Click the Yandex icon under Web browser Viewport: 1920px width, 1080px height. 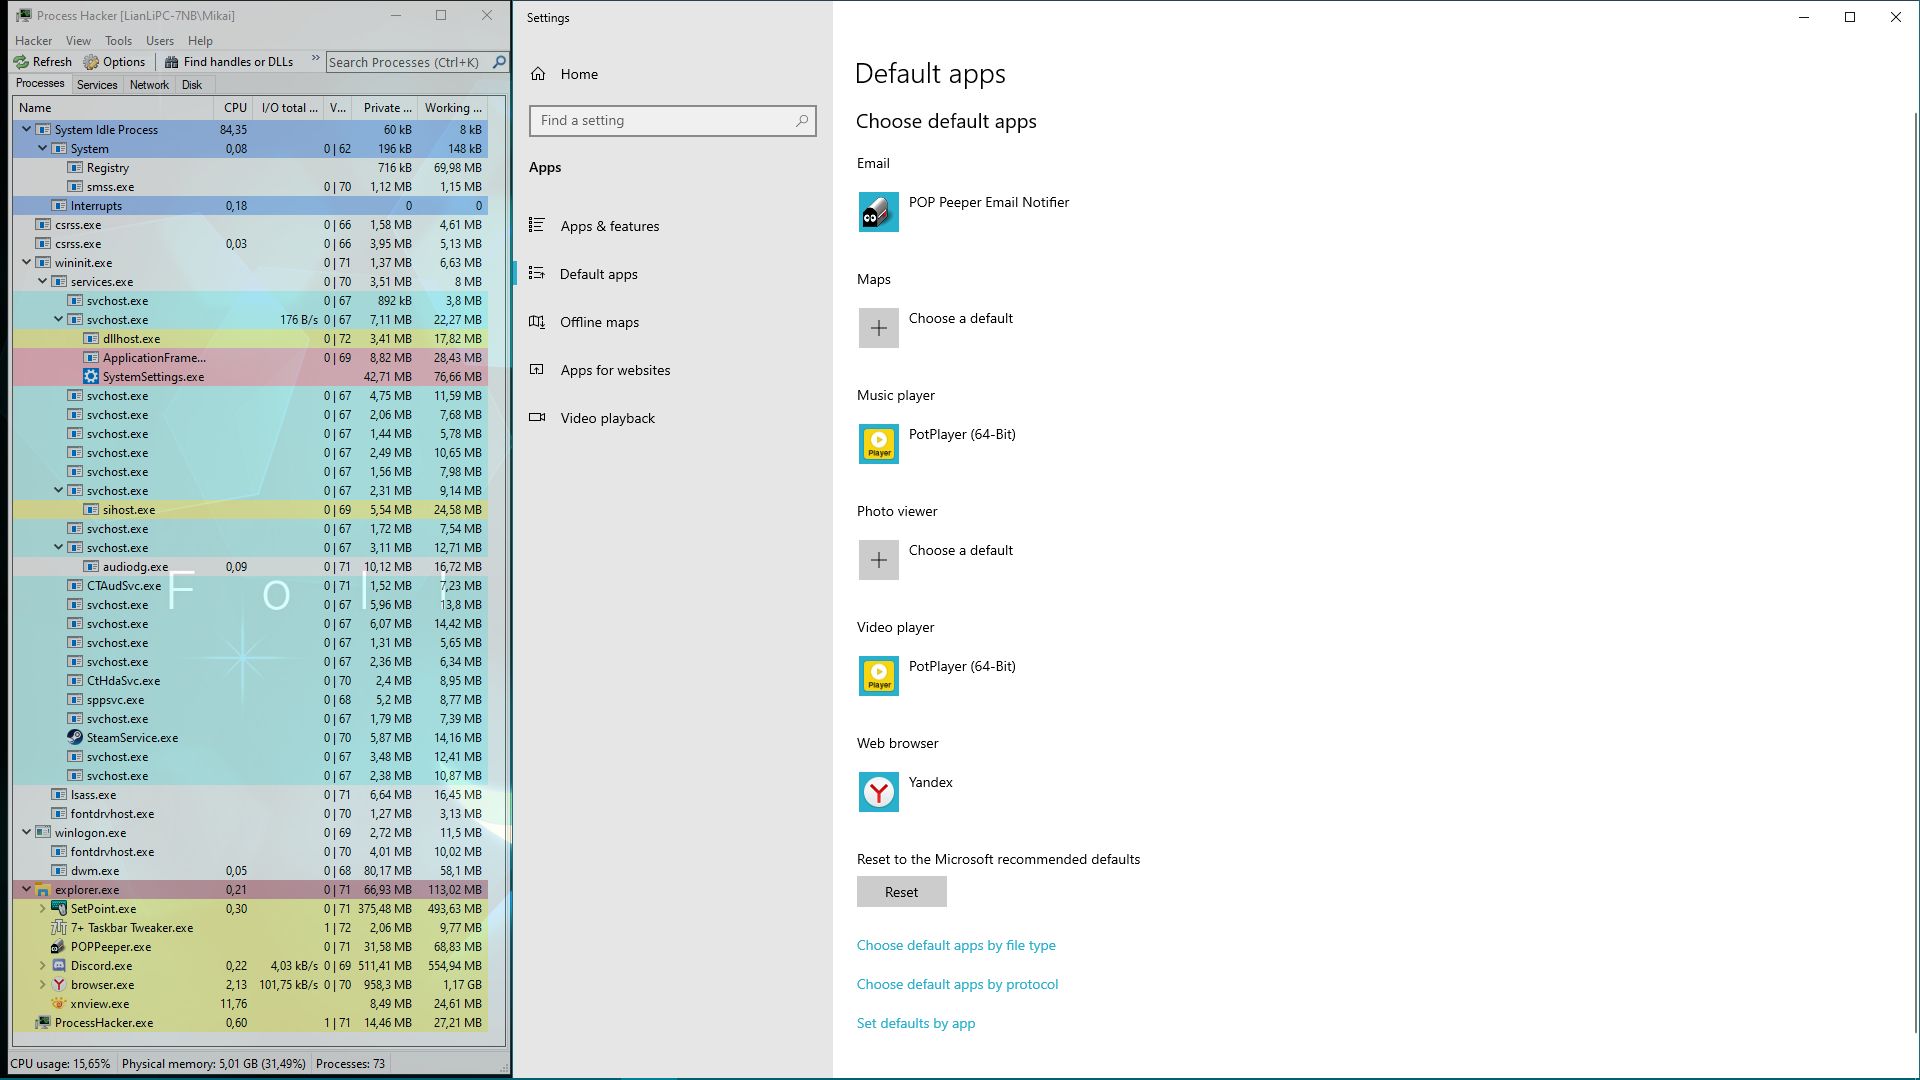click(x=878, y=792)
